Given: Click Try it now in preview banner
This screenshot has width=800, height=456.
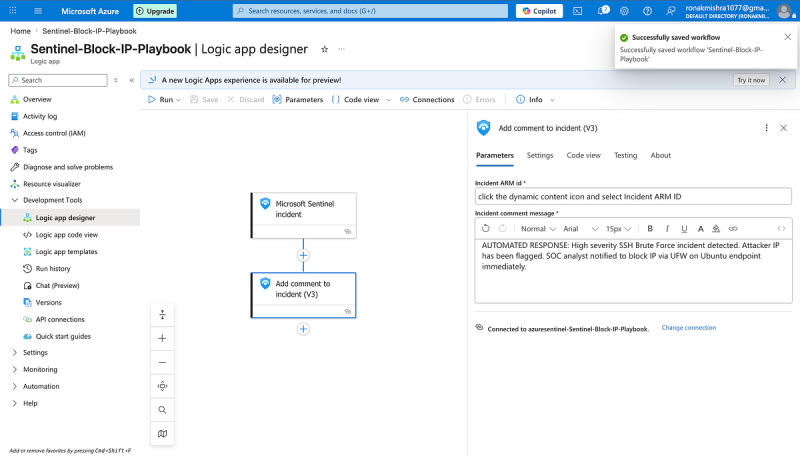Looking at the screenshot, I should [751, 80].
